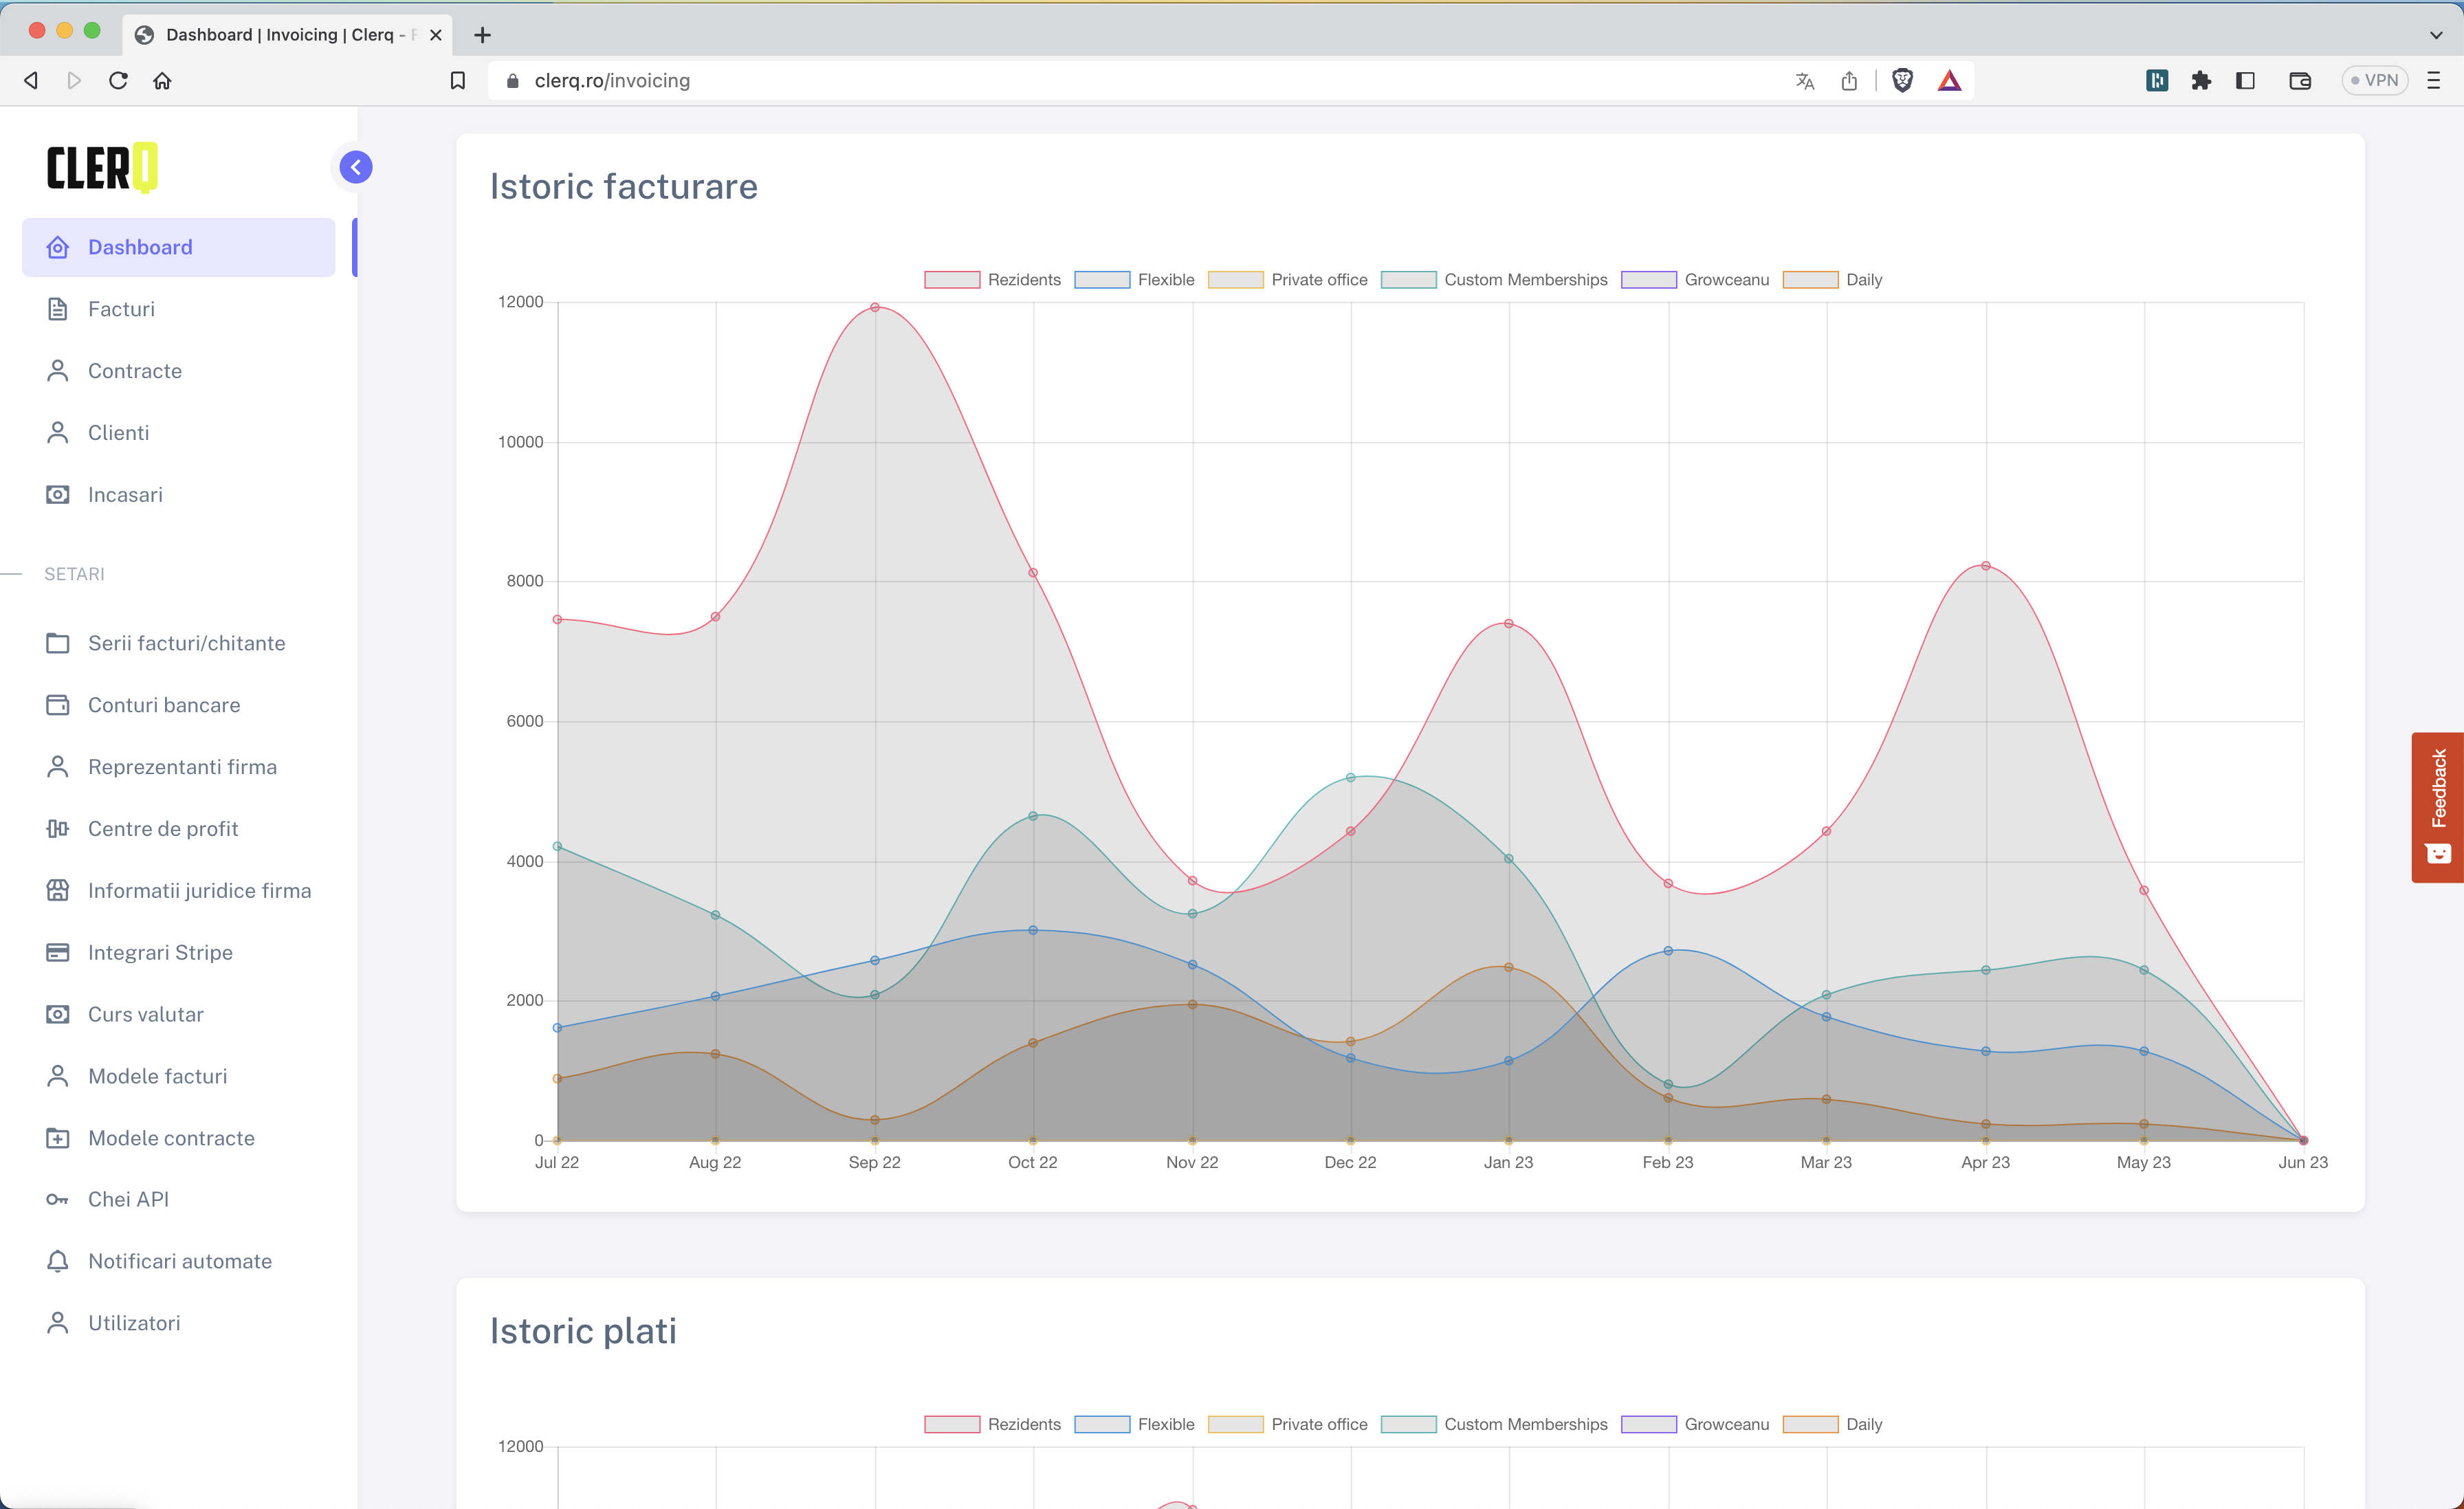Screen dimensions: 2464x1509
Task: Click the Integrari Stripe card icon
Action: tap(58, 953)
